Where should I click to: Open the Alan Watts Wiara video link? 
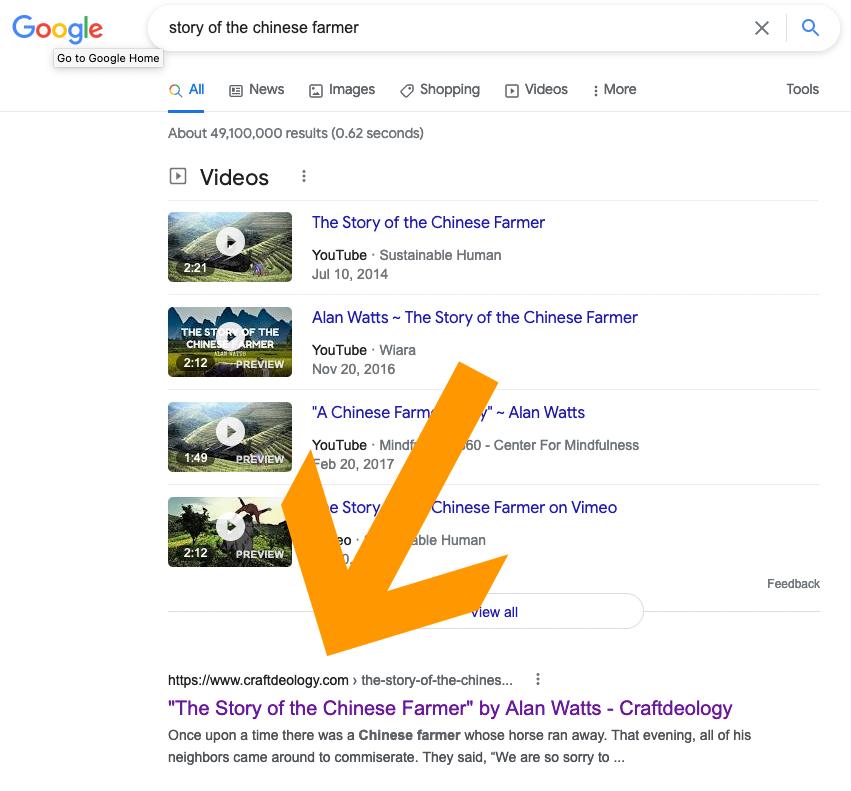474,317
